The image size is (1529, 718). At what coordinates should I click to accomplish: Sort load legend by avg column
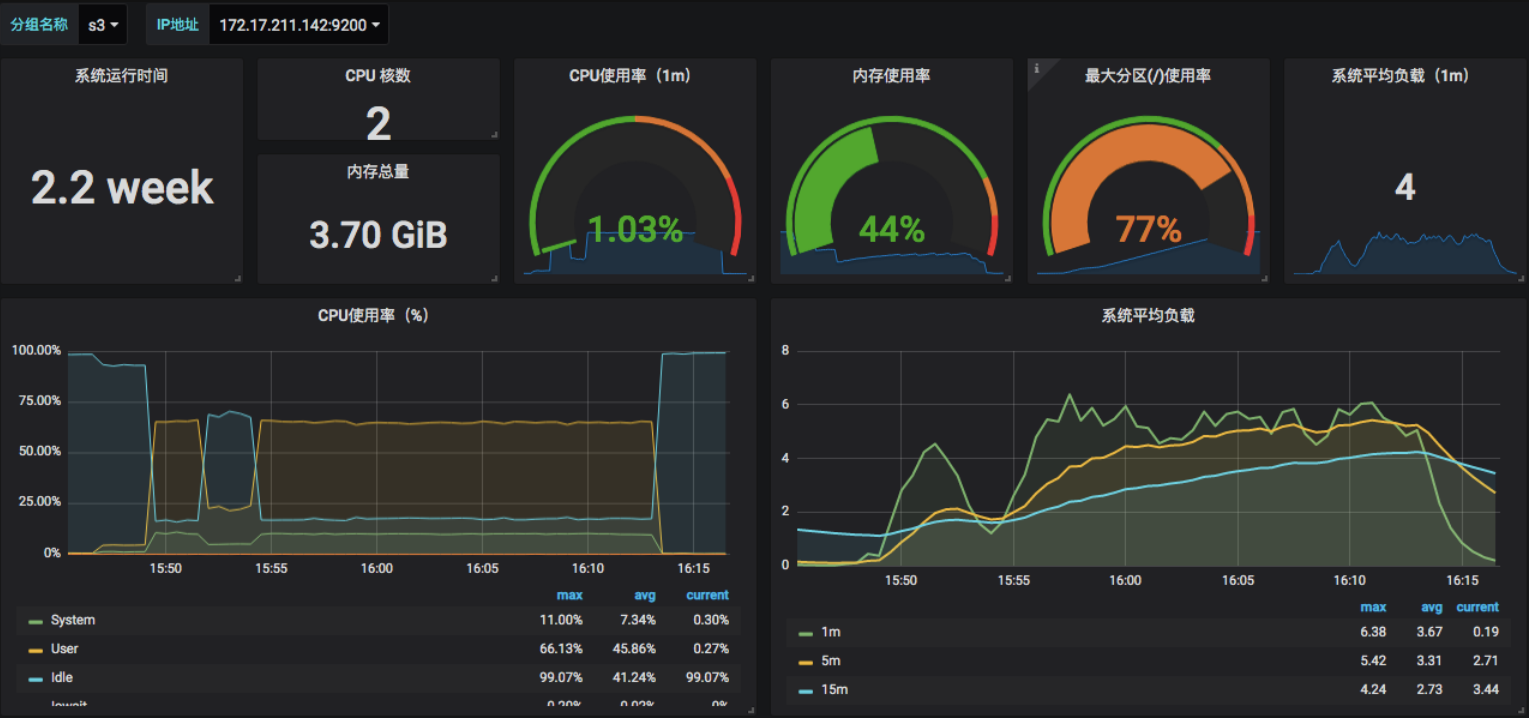(1432, 607)
